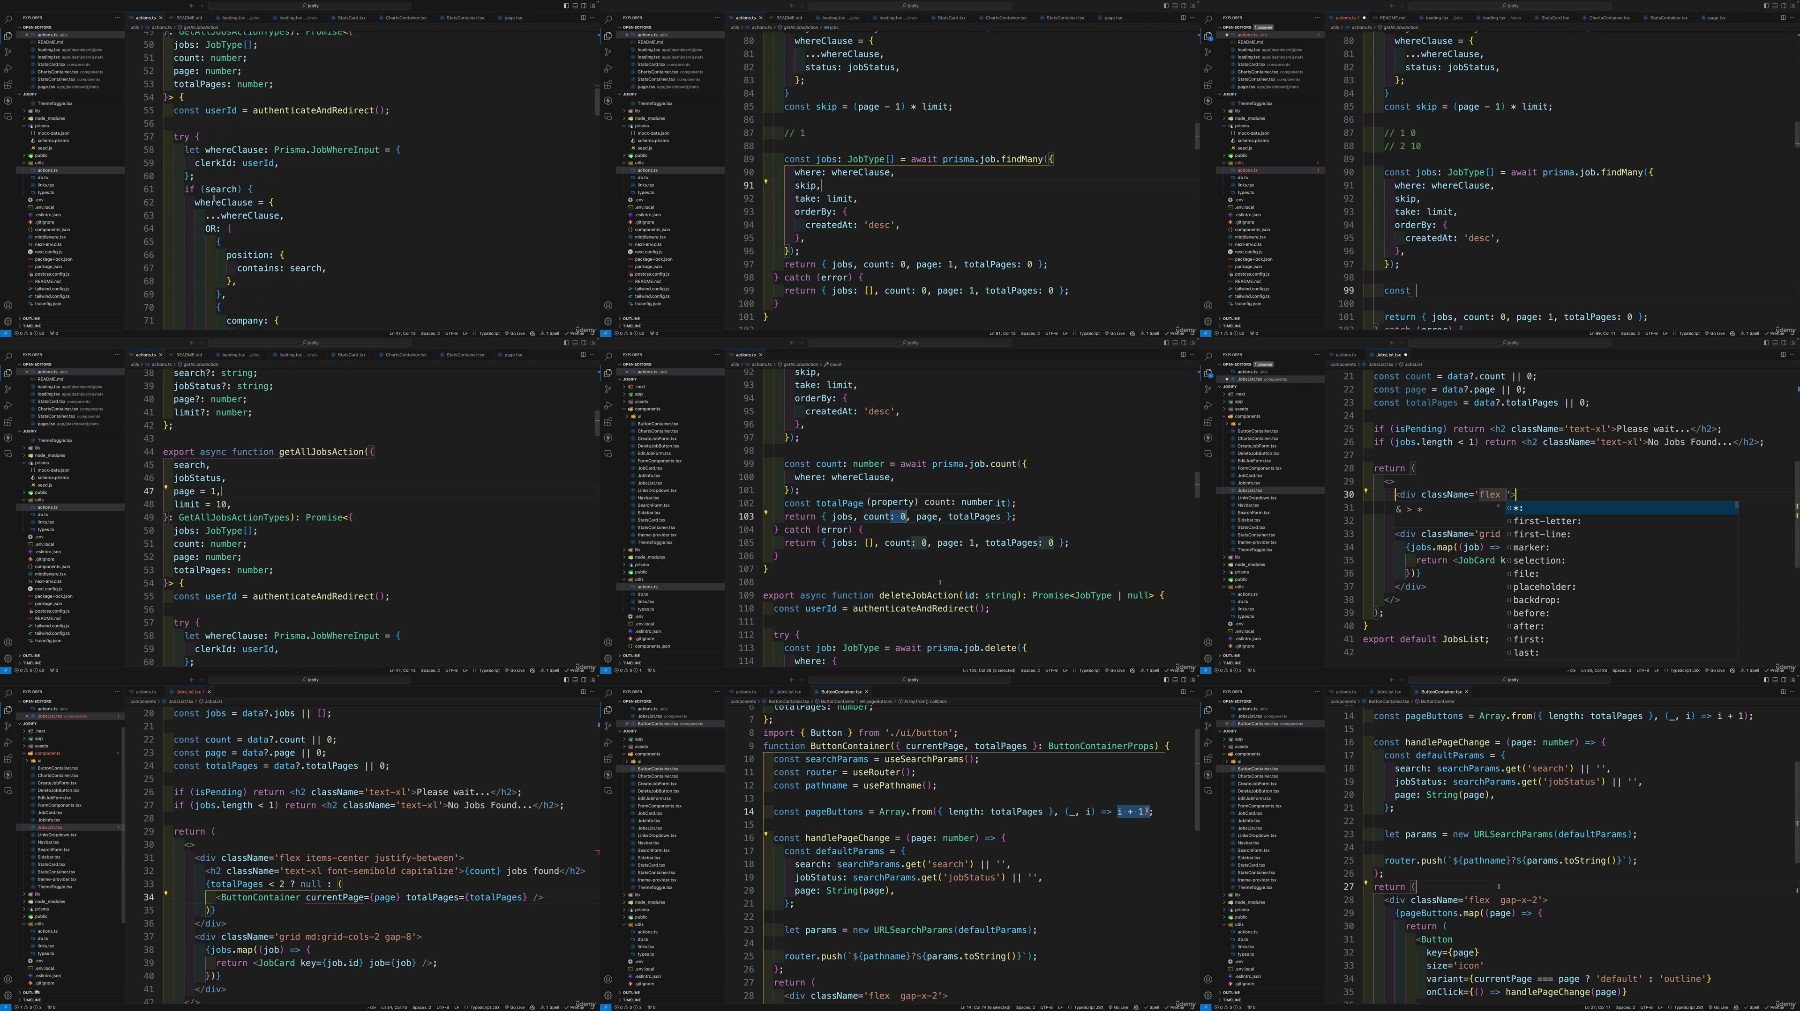1800x1011 pixels.
Task: Select unsaved JobsList.tsx tab in the autocomplete window
Action: (1388, 354)
